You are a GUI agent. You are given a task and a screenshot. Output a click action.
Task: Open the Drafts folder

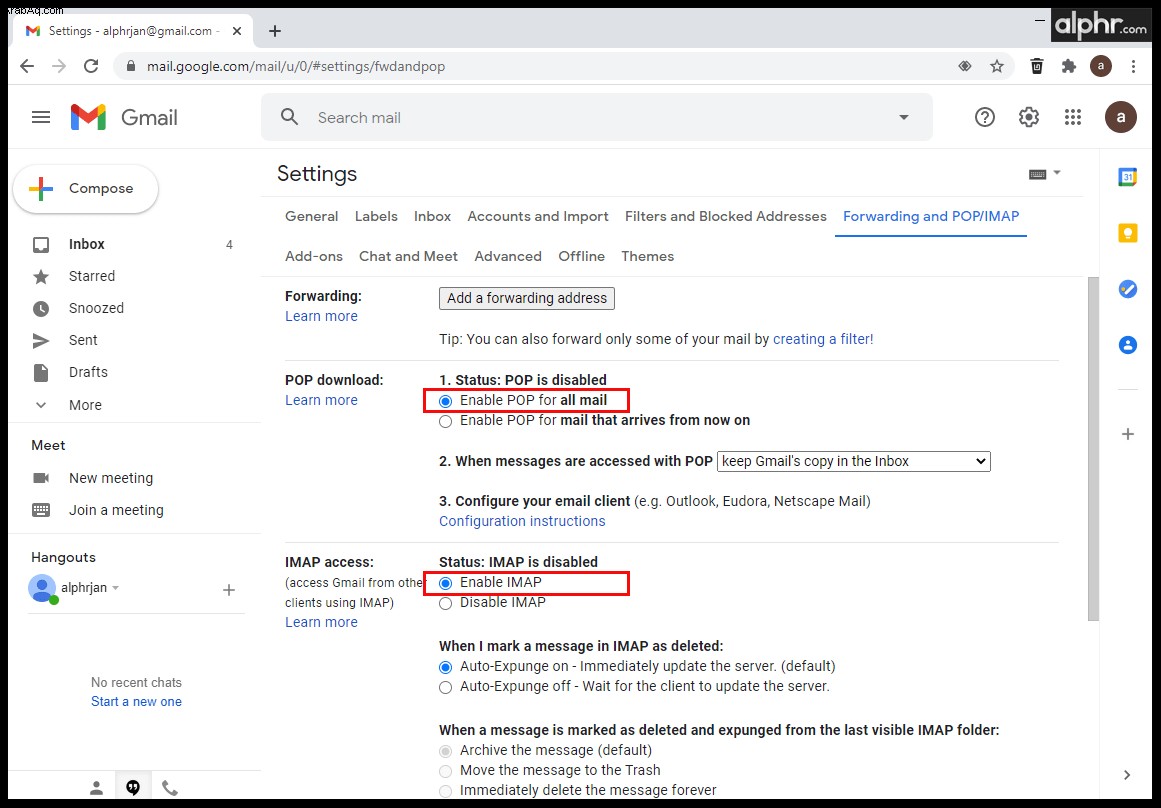pyautogui.click(x=88, y=373)
